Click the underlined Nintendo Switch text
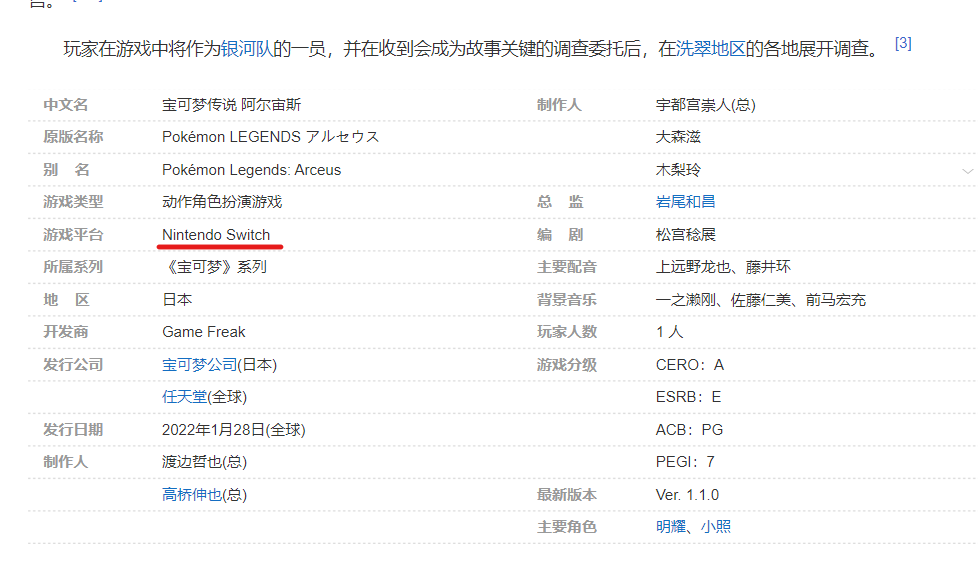978x572 pixels. click(216, 235)
